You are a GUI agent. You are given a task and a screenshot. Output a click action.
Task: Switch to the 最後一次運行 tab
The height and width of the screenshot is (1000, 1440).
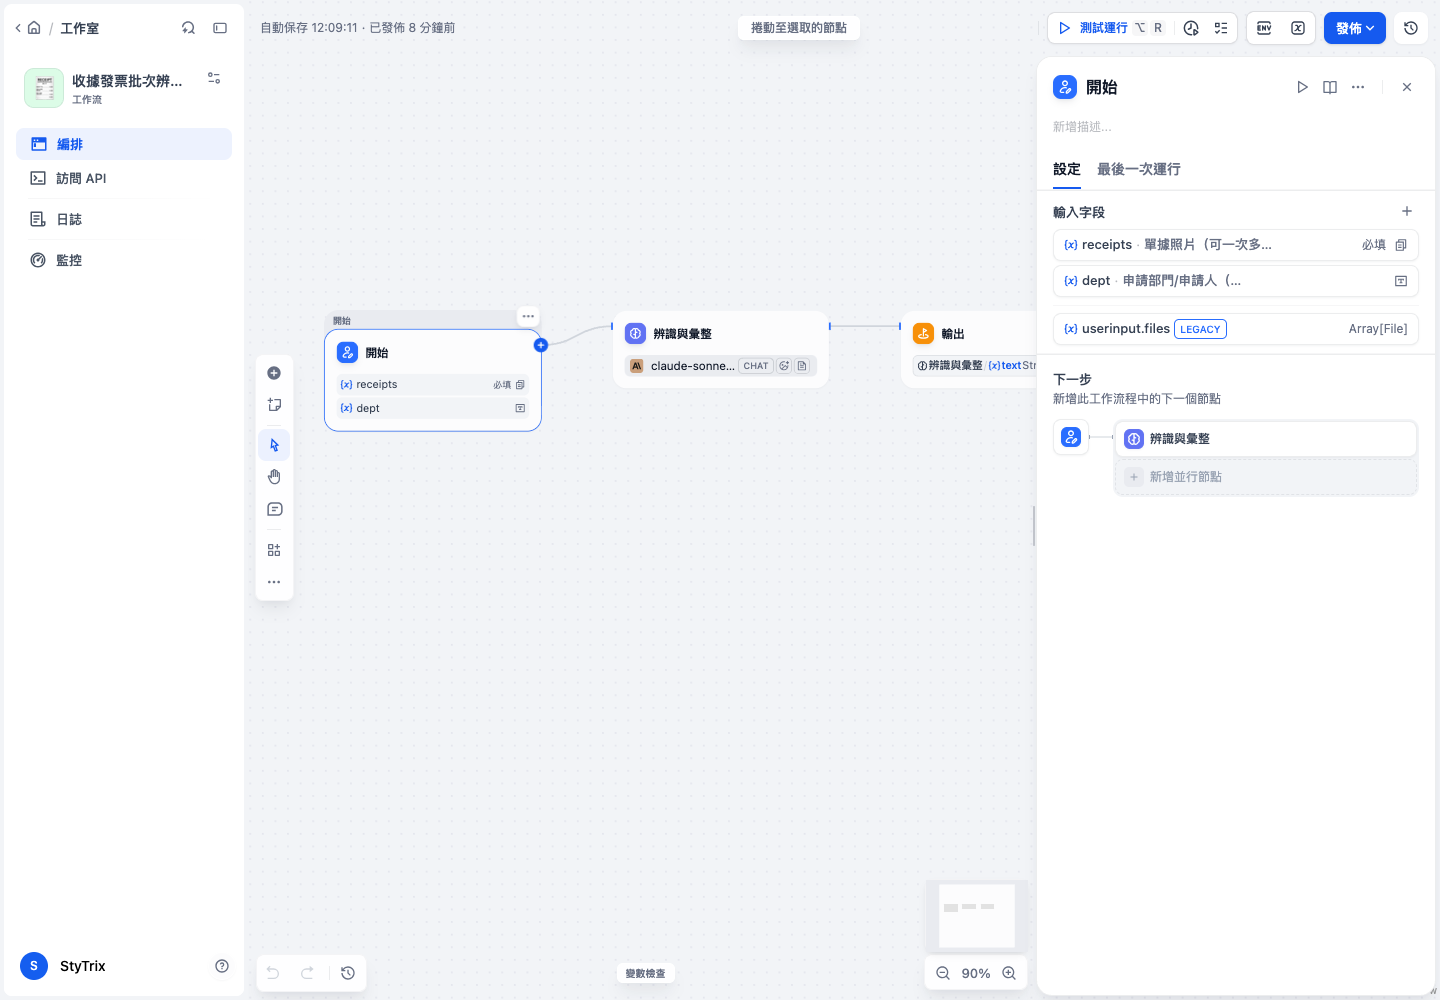[1139, 169]
